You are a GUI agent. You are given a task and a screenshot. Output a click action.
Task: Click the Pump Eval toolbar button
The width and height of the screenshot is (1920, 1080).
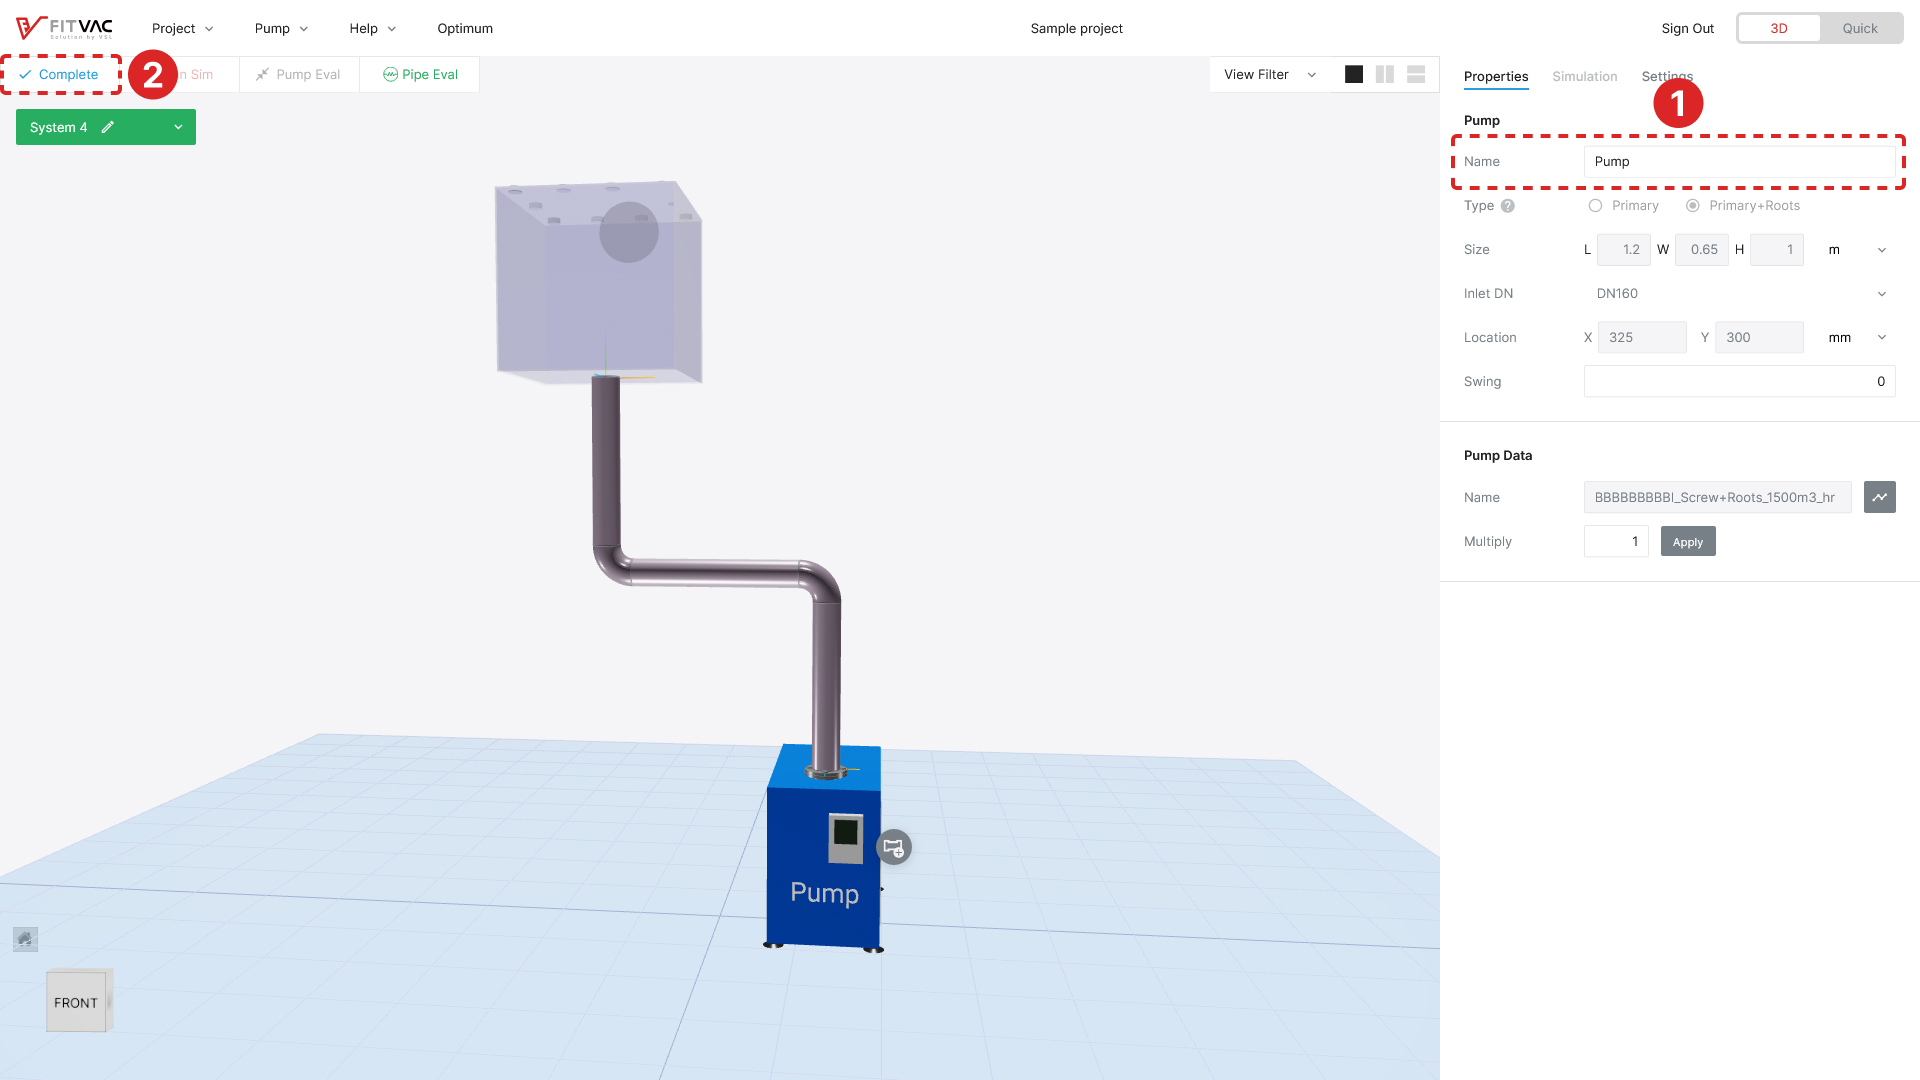click(298, 74)
